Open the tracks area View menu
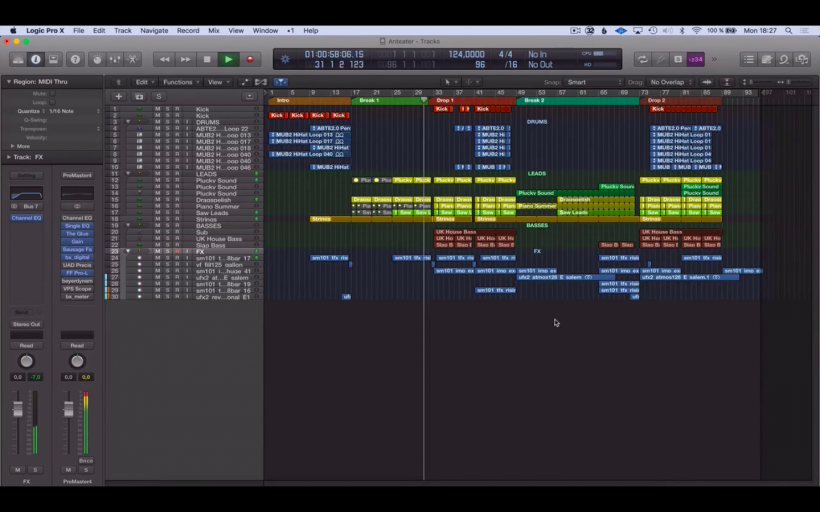 point(218,82)
